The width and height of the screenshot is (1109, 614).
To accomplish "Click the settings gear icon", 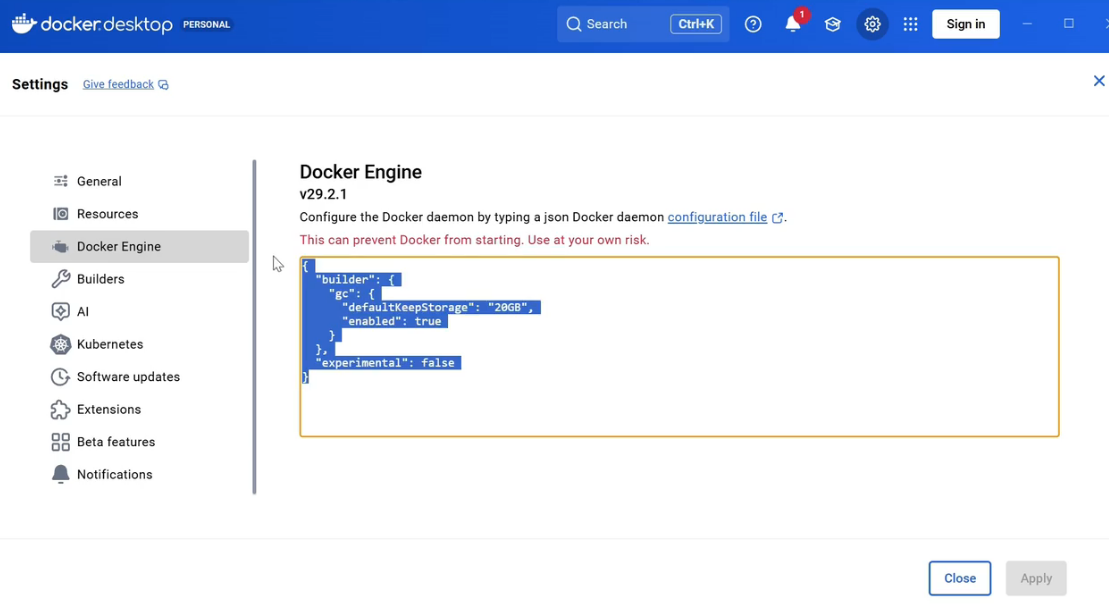I will tap(872, 24).
